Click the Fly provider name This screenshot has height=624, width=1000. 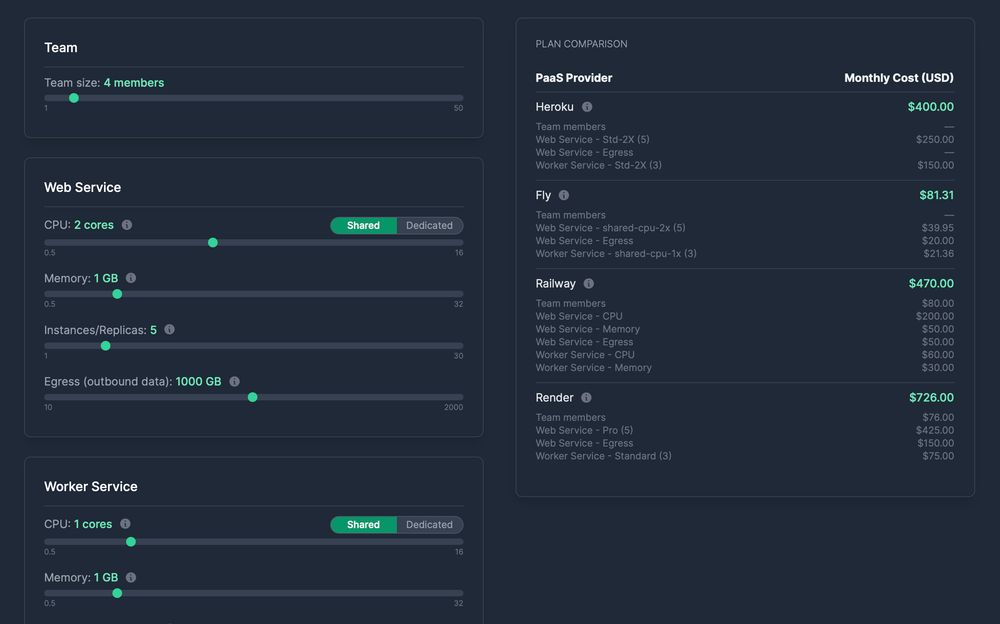point(543,195)
